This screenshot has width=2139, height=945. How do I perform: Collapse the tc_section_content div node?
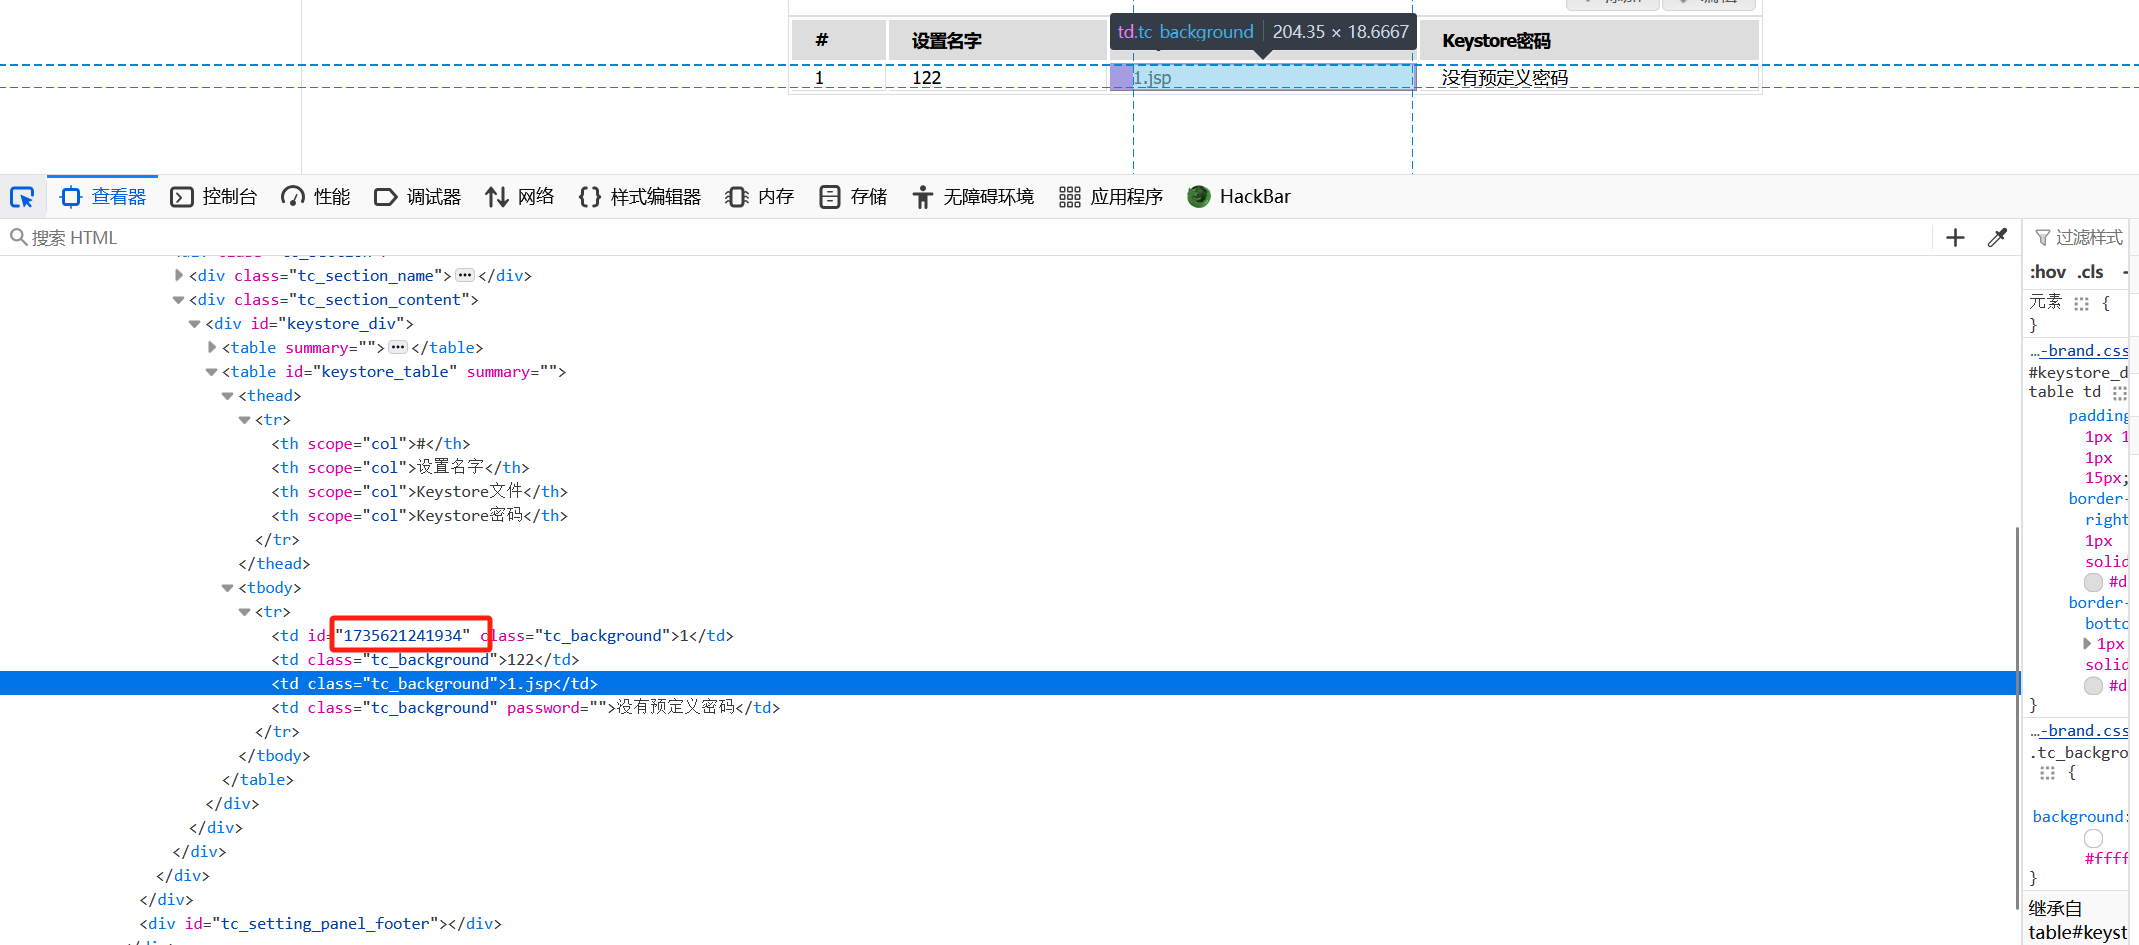[179, 300]
